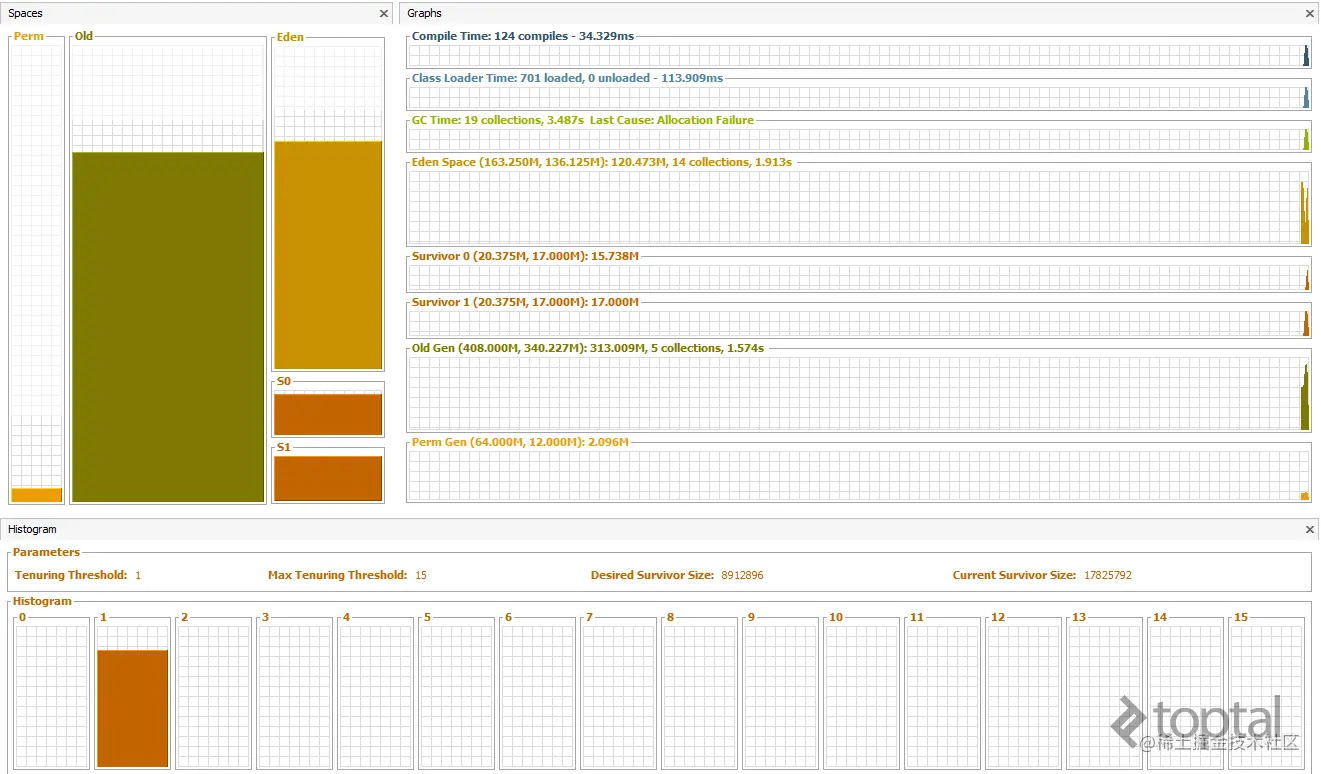Click the filled histogram bar for age 1
Screen dimensions: 1321x774
pyautogui.click(x=133, y=708)
